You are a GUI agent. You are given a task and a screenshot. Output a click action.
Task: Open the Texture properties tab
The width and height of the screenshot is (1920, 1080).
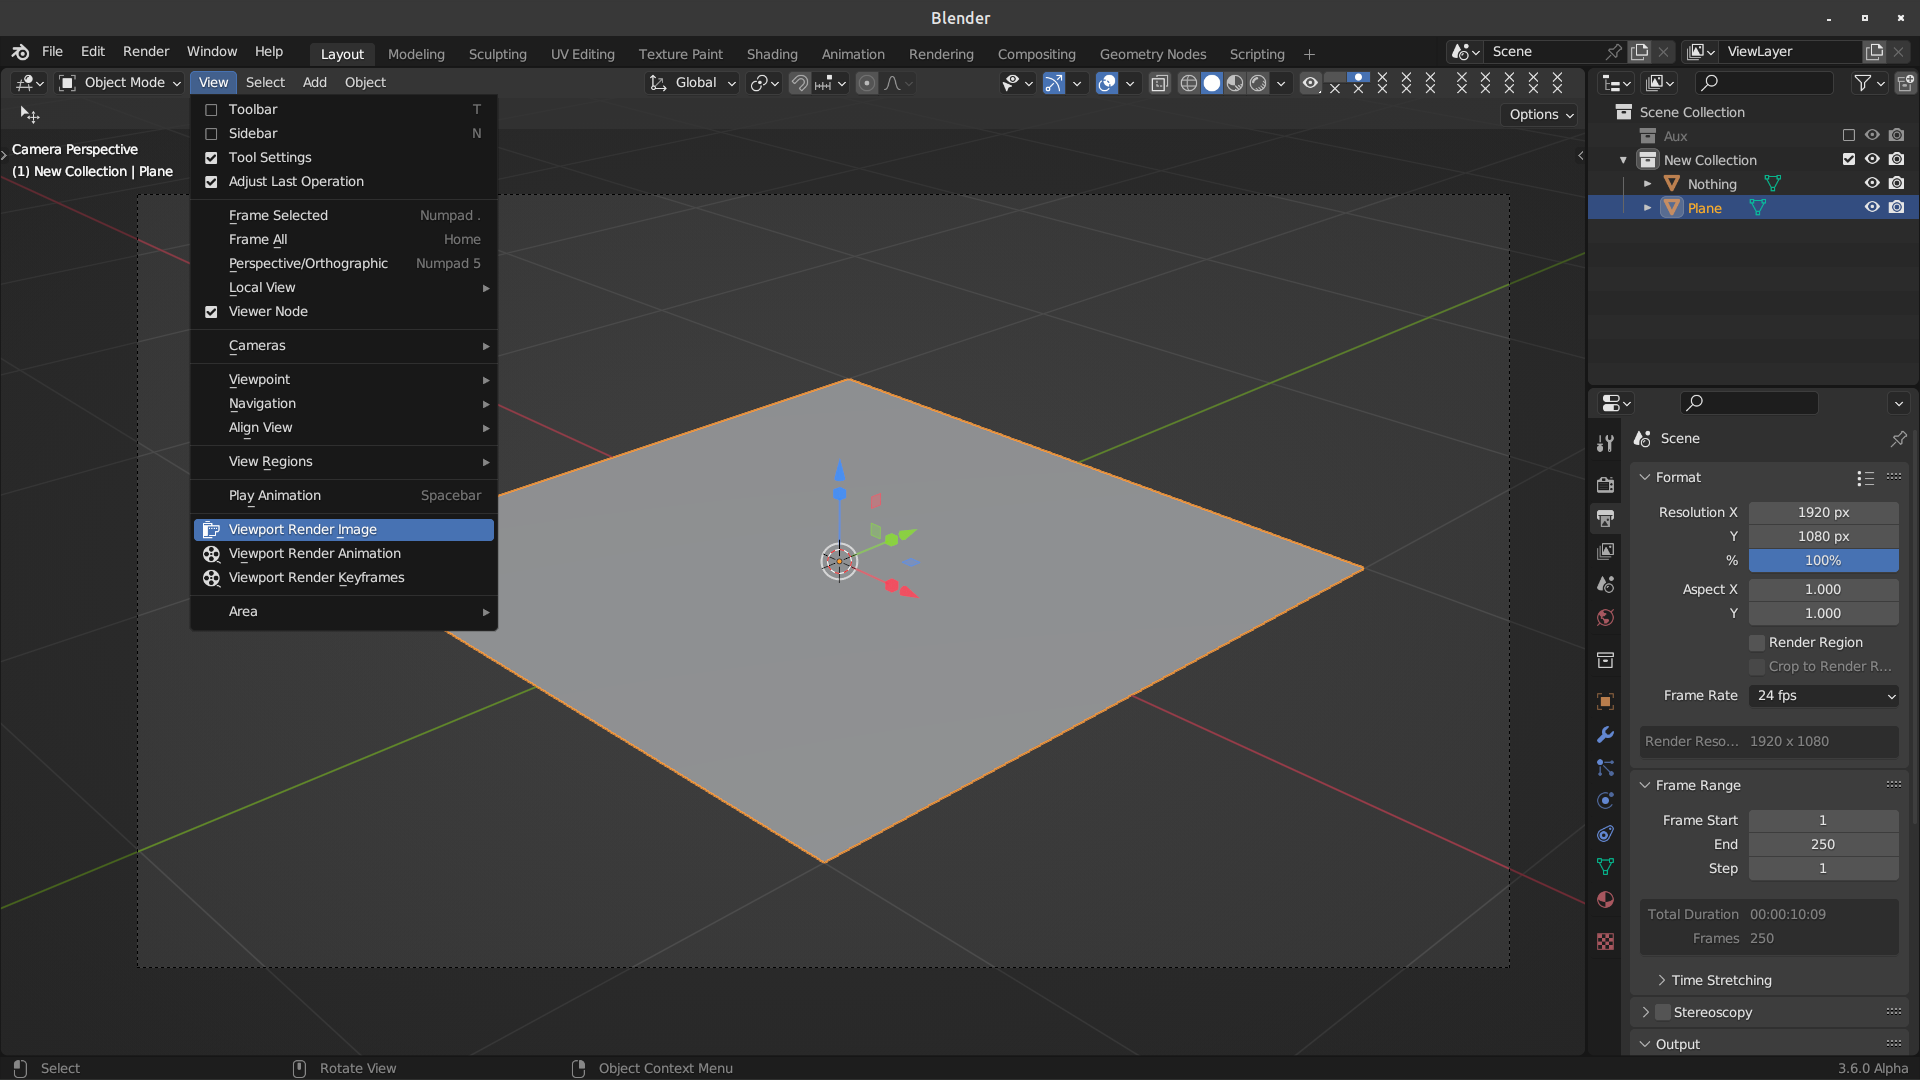point(1605,941)
